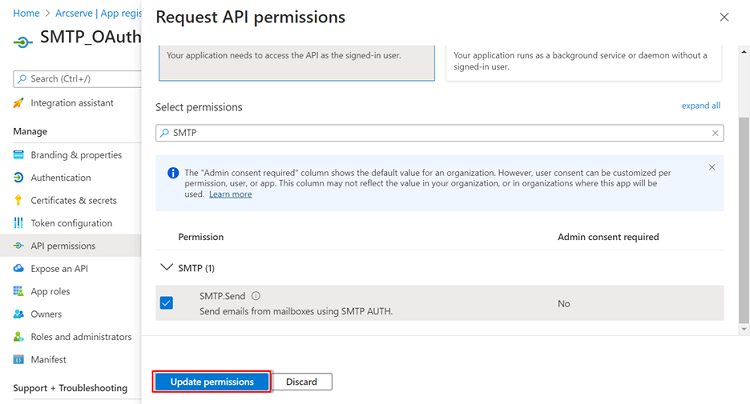
Task: Open Token configuration page
Action: click(x=71, y=223)
